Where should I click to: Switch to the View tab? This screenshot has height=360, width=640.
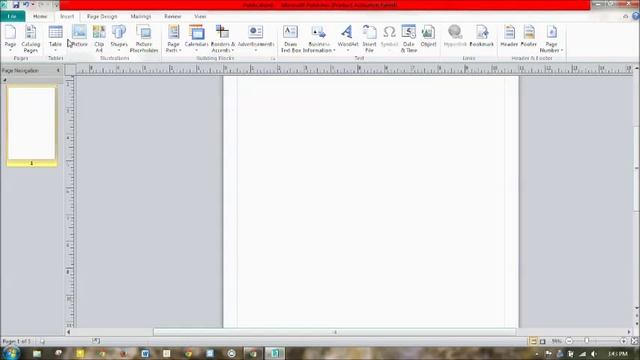(x=200, y=16)
